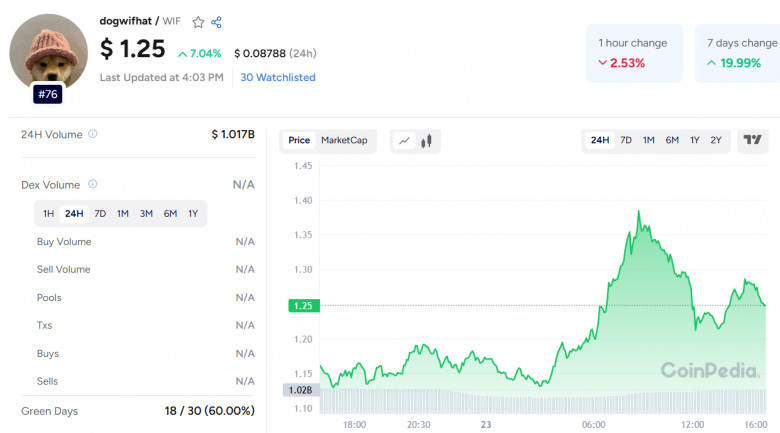Screen dimensions: 780x433
Task: Click the 2.53% hourly change value
Action: (x=622, y=63)
